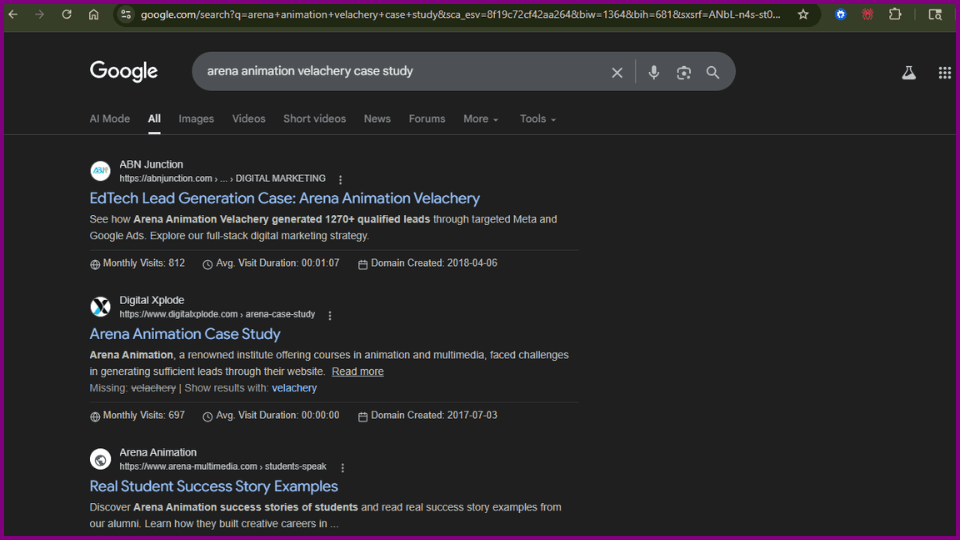Open the browser extensions puzzle icon
This screenshot has width=960, height=540.
tap(895, 15)
